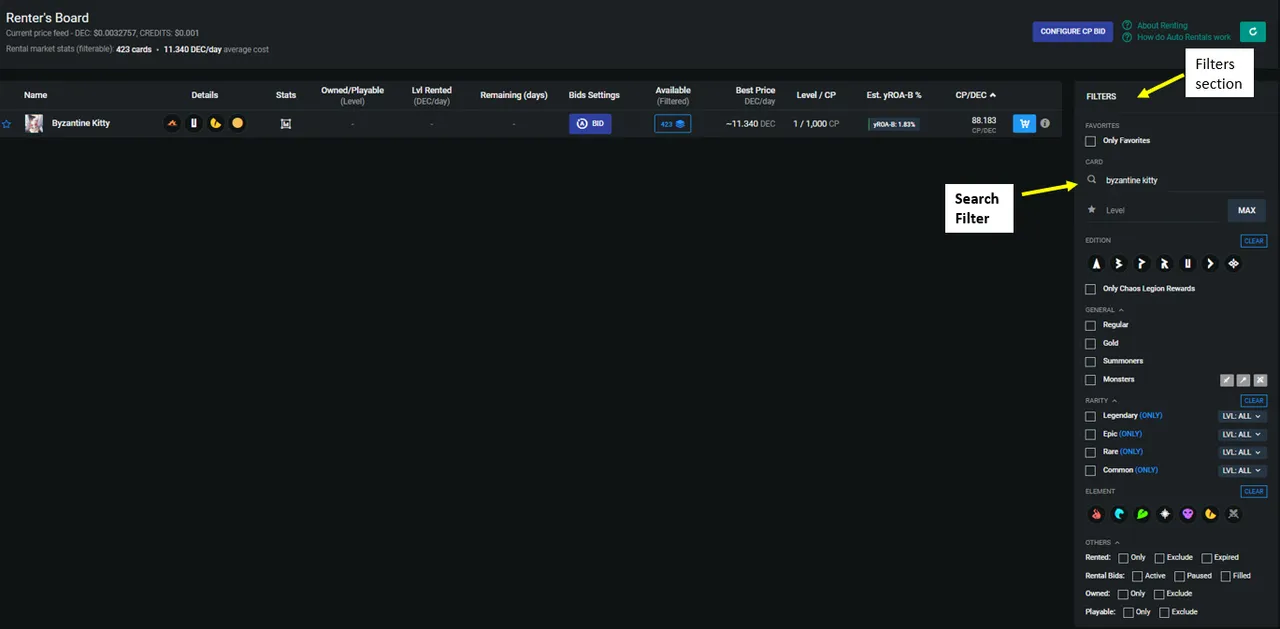Check the Legendary rarity checkbox
This screenshot has width=1280, height=629.
click(1091, 416)
